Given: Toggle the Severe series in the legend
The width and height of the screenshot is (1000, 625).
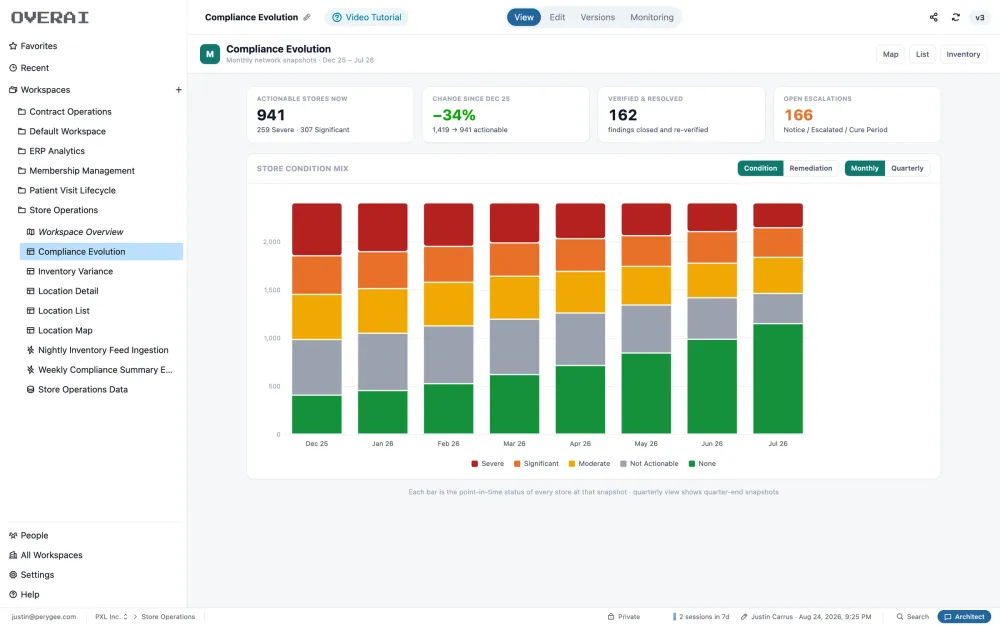Looking at the screenshot, I should click(487, 464).
